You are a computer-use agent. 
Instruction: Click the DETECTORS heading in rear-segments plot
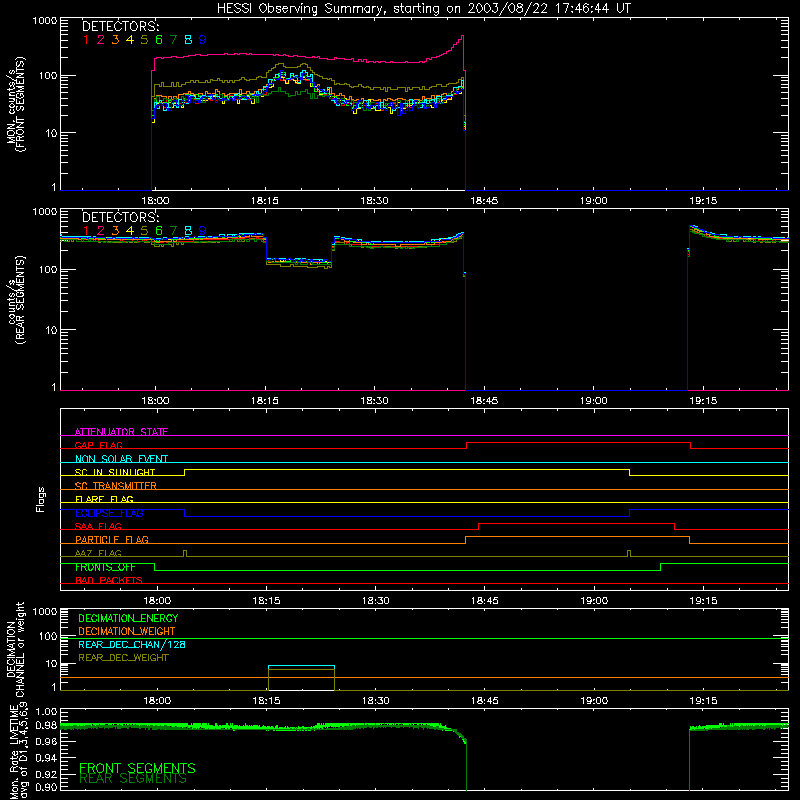pos(120,217)
